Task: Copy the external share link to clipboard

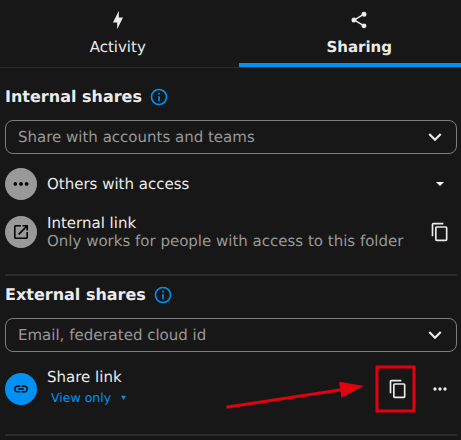Action: click(397, 389)
